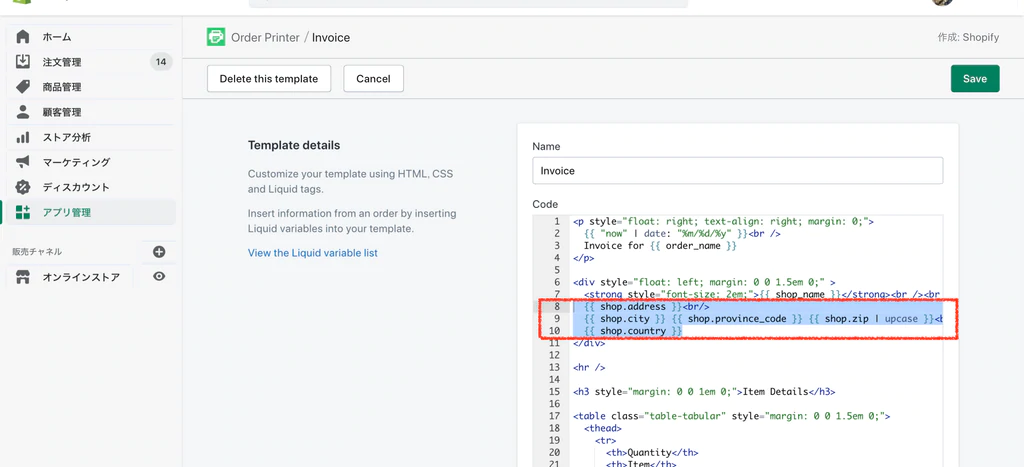Image resolution: width=1024 pixels, height=467 pixels.
Task: Click the Apps grid icon
Action: coord(23,212)
